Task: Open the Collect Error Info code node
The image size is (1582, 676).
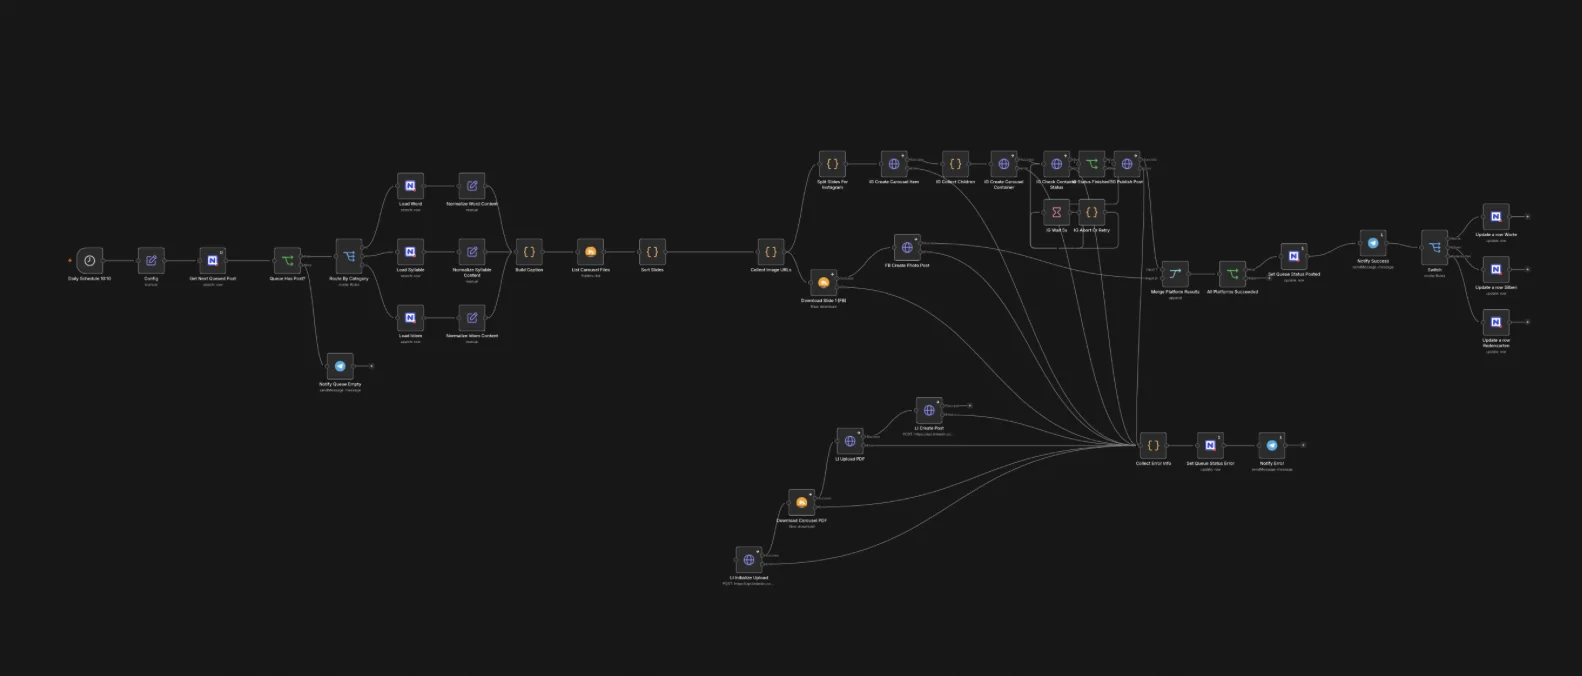Action: click(1153, 445)
